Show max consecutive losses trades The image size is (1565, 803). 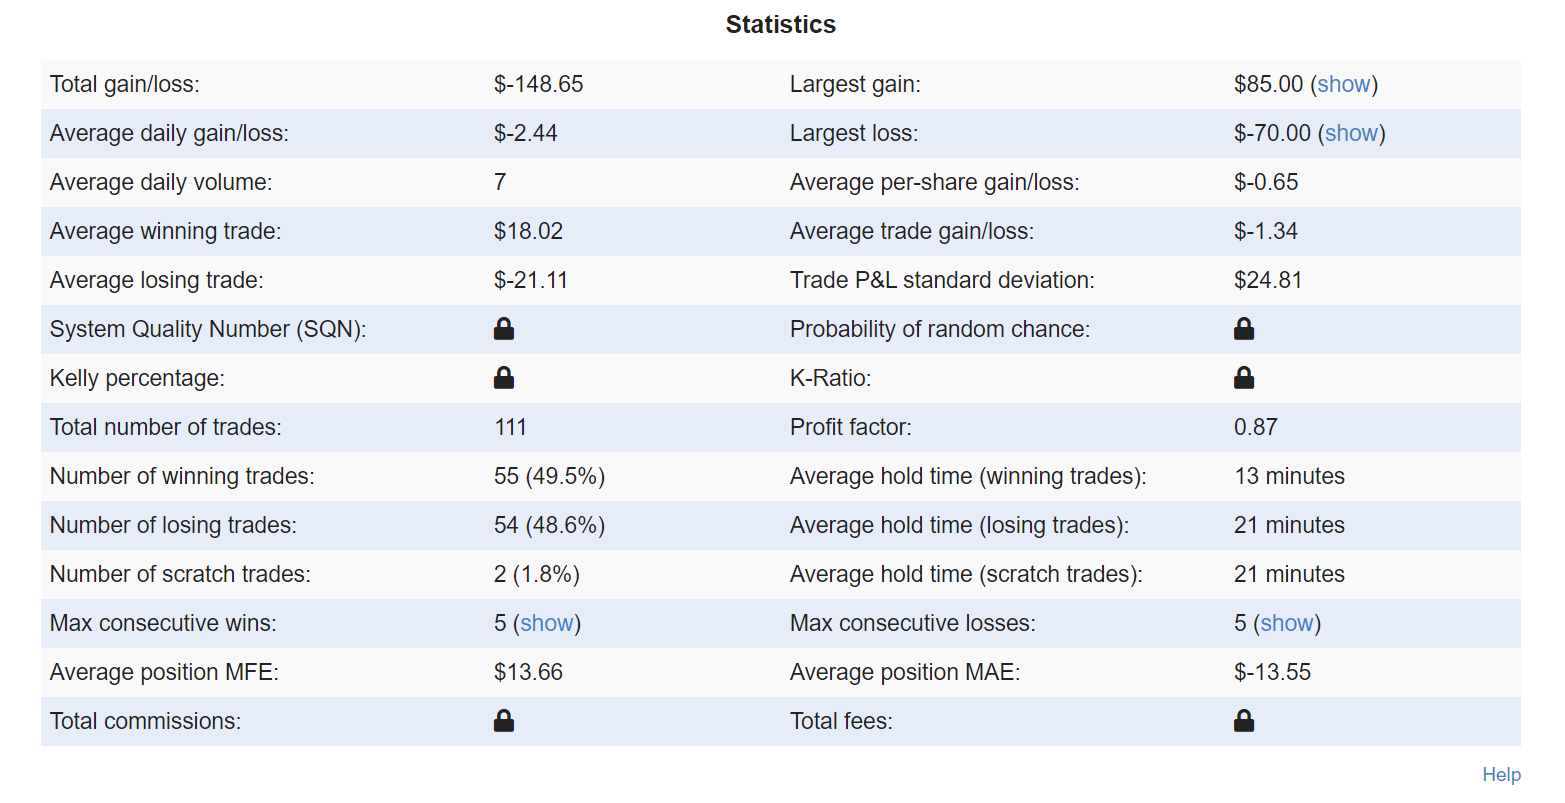(1287, 623)
